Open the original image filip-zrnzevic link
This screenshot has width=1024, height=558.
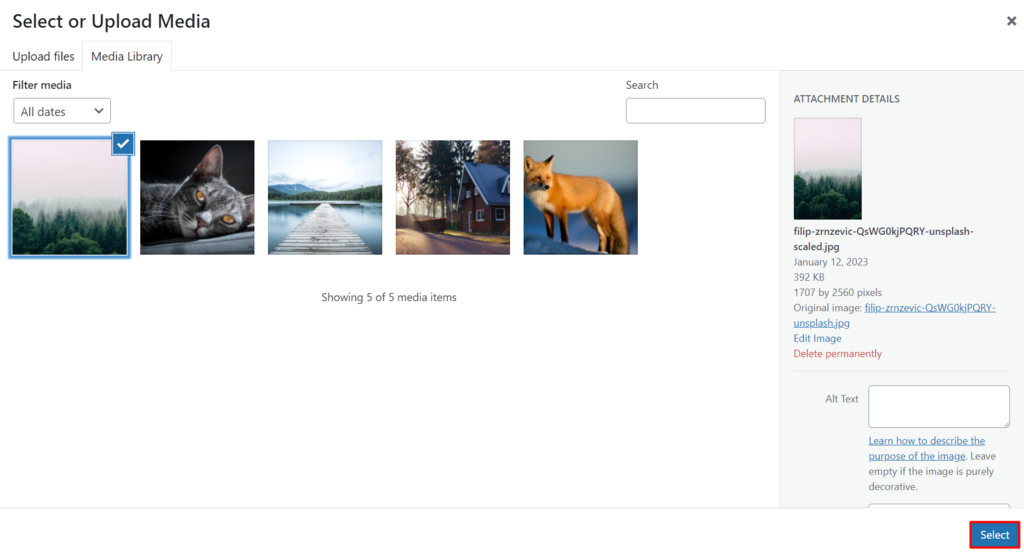click(x=894, y=315)
